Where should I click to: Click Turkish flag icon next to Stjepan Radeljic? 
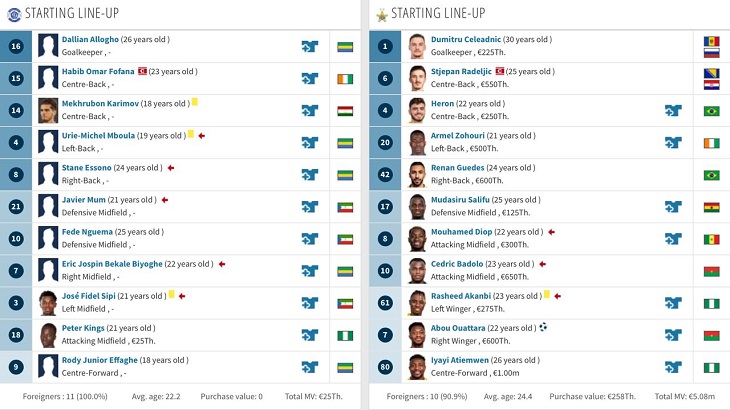point(500,71)
